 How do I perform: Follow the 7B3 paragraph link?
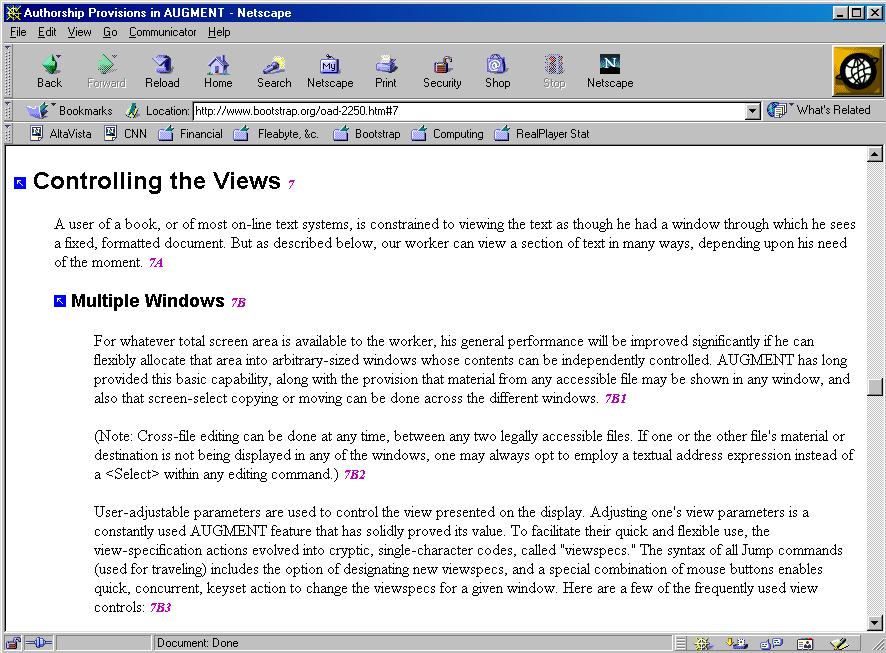(x=160, y=607)
